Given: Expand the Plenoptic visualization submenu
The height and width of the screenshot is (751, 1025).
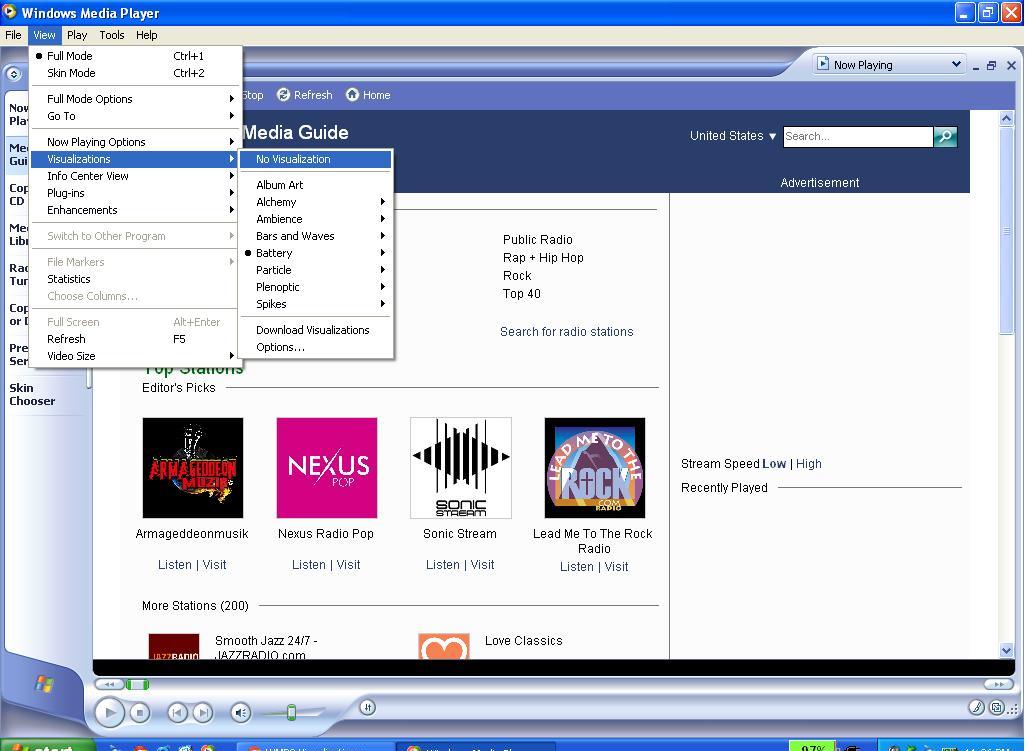Looking at the screenshot, I should 316,287.
